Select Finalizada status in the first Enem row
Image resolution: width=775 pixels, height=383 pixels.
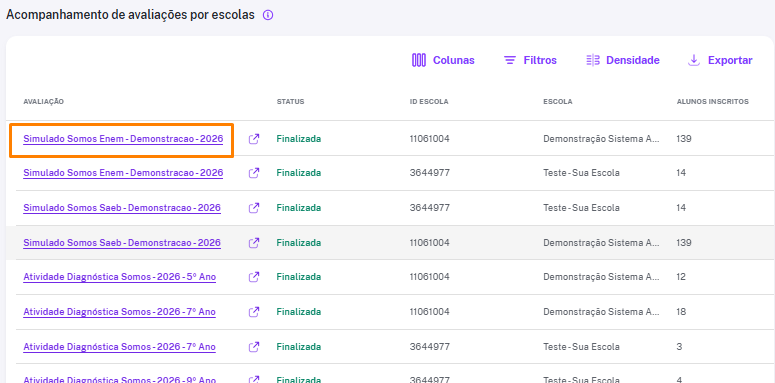pyautogui.click(x=299, y=139)
